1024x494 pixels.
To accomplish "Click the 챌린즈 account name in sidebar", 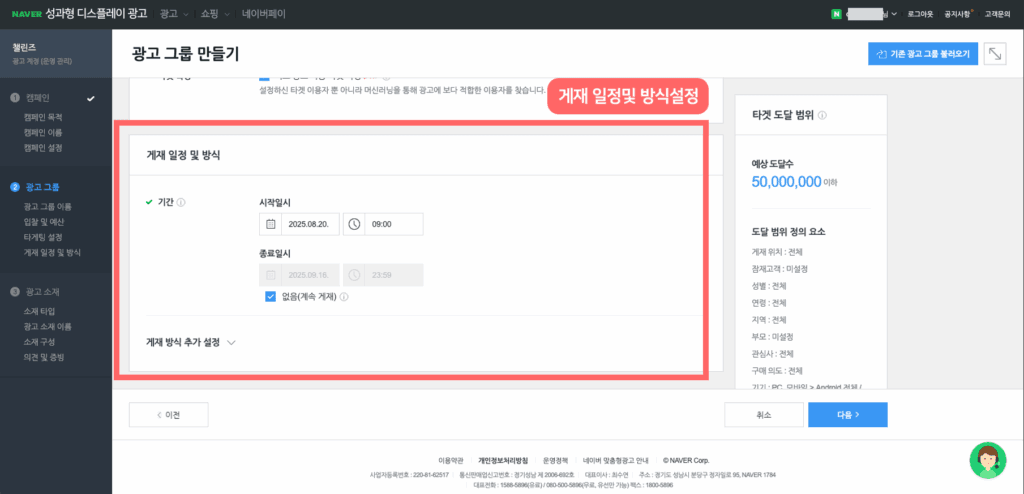I will pos(24,48).
